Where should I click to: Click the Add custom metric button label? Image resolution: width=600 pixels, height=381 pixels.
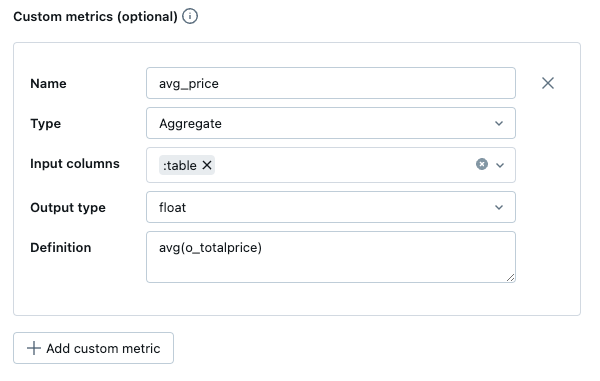[x=103, y=348]
